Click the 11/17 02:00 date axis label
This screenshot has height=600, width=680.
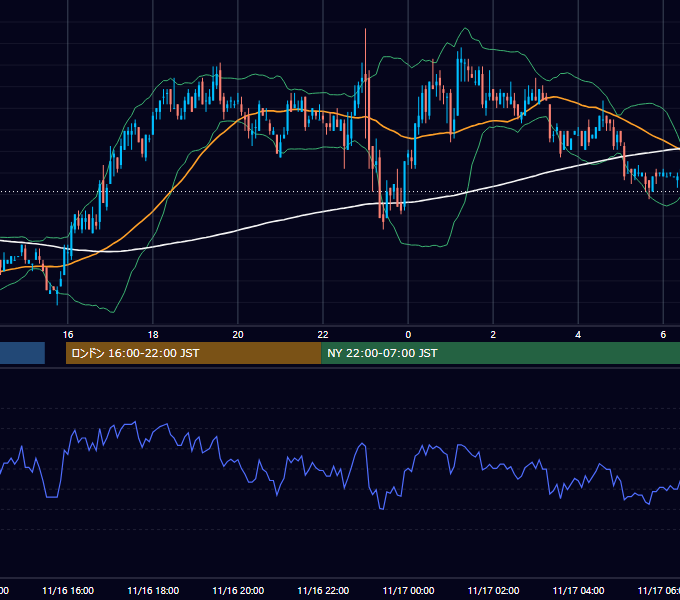(x=493, y=590)
